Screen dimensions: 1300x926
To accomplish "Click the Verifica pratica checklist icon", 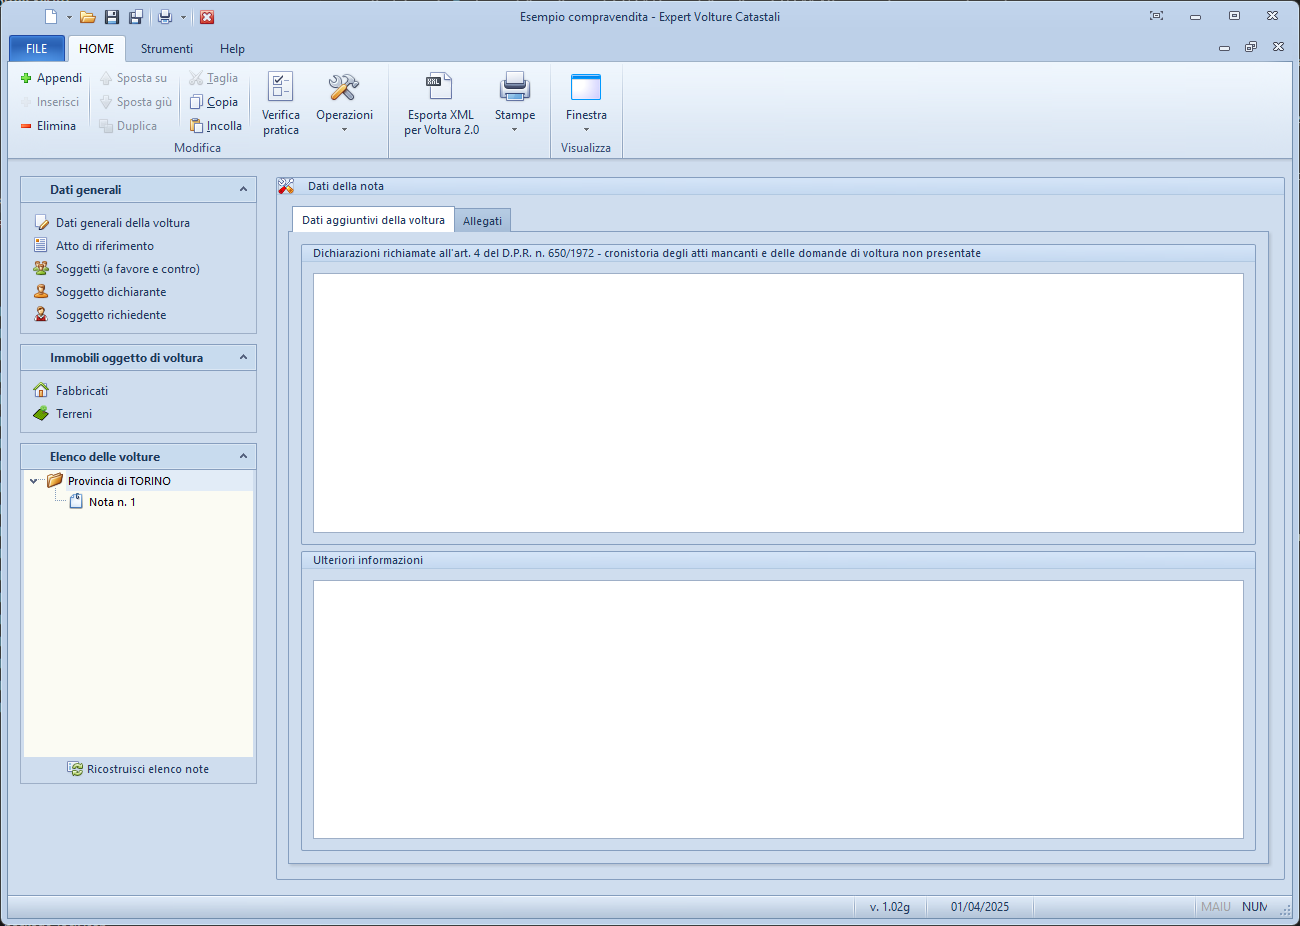I will tap(281, 103).
